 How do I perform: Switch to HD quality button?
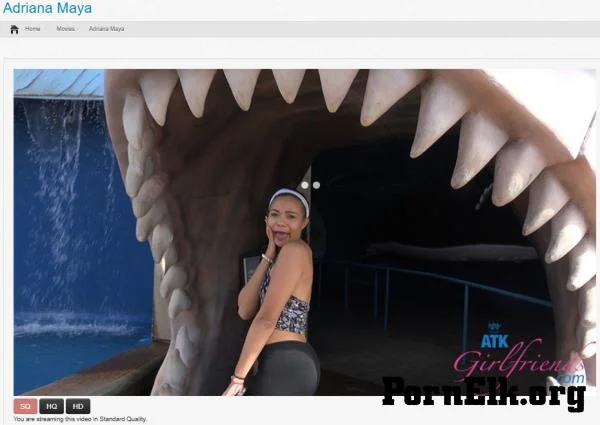pos(78,406)
